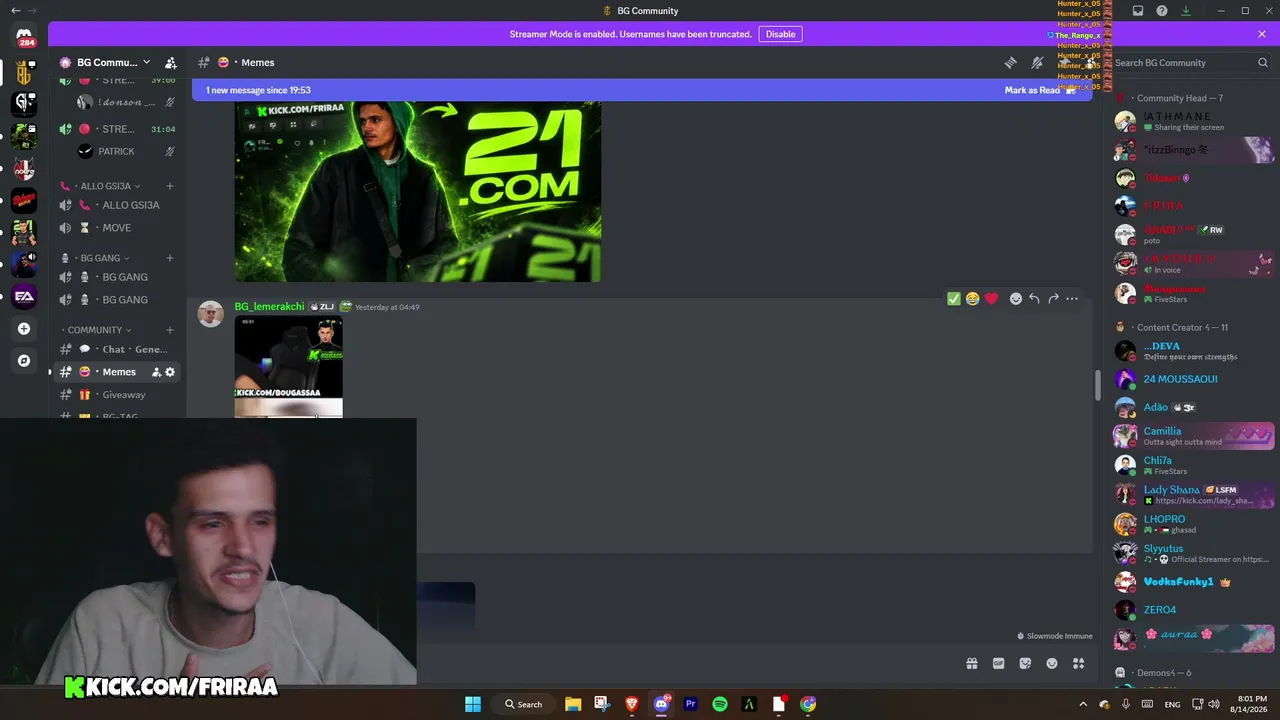Collapse the COMMUNITY category

pos(96,330)
